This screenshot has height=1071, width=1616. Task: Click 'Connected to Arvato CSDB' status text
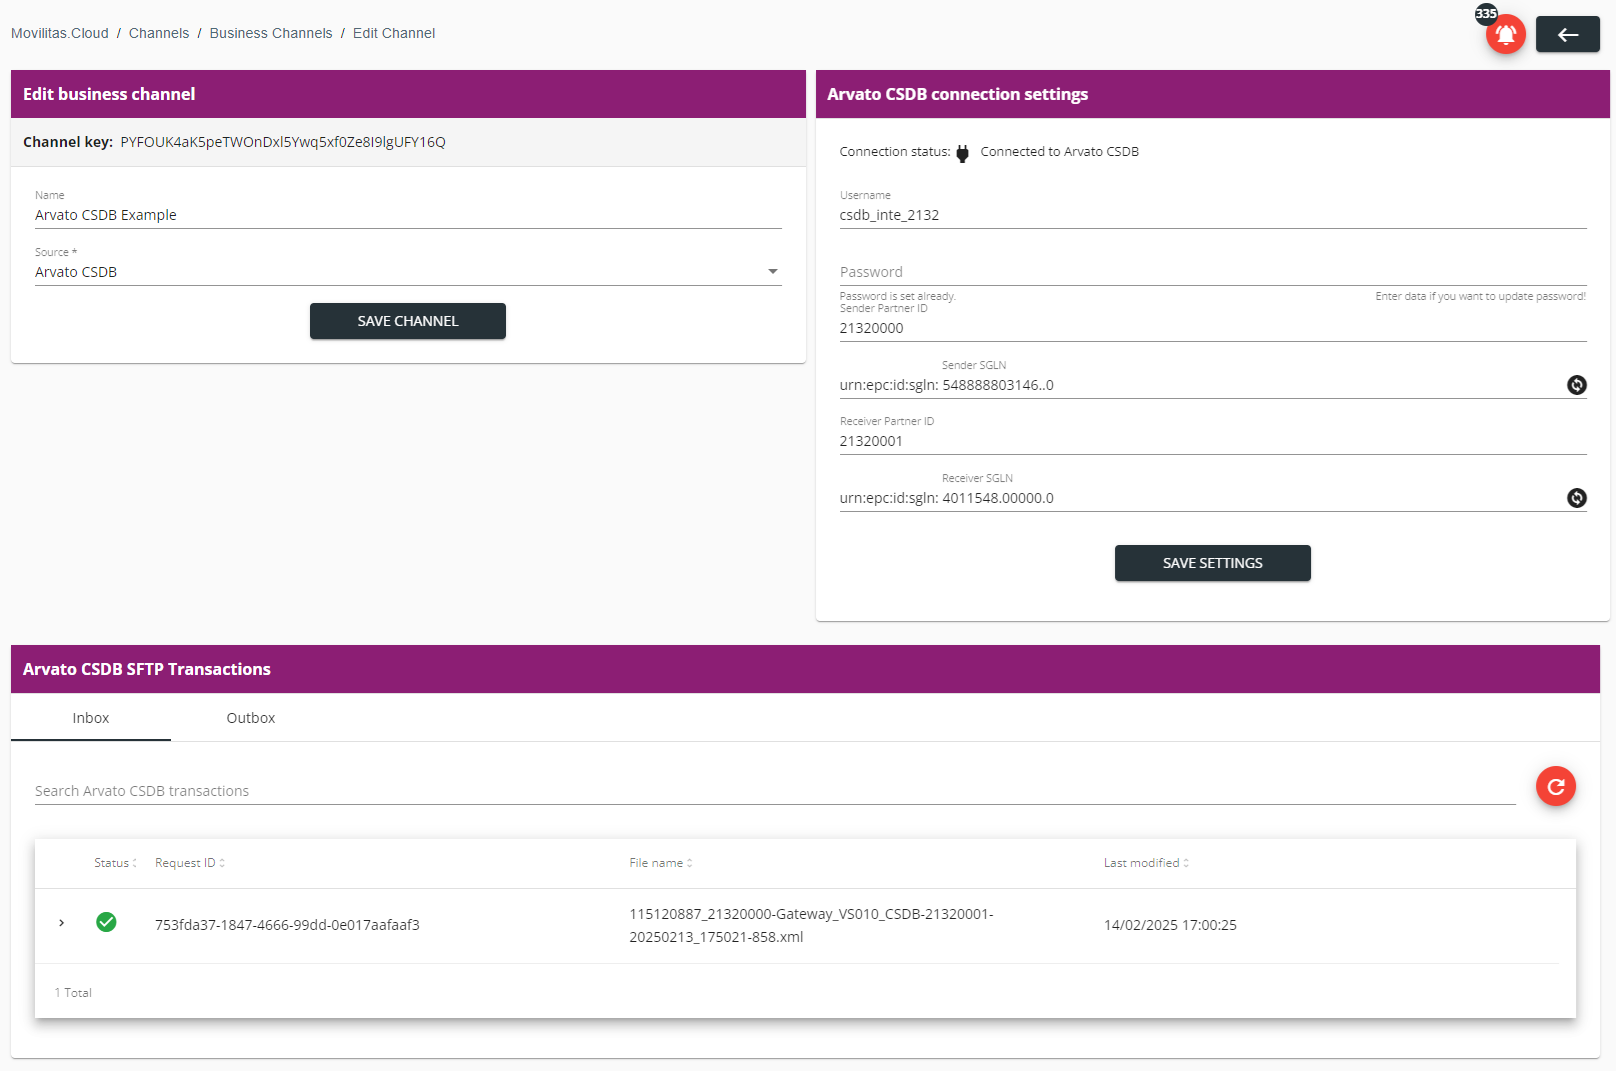pos(1059,152)
